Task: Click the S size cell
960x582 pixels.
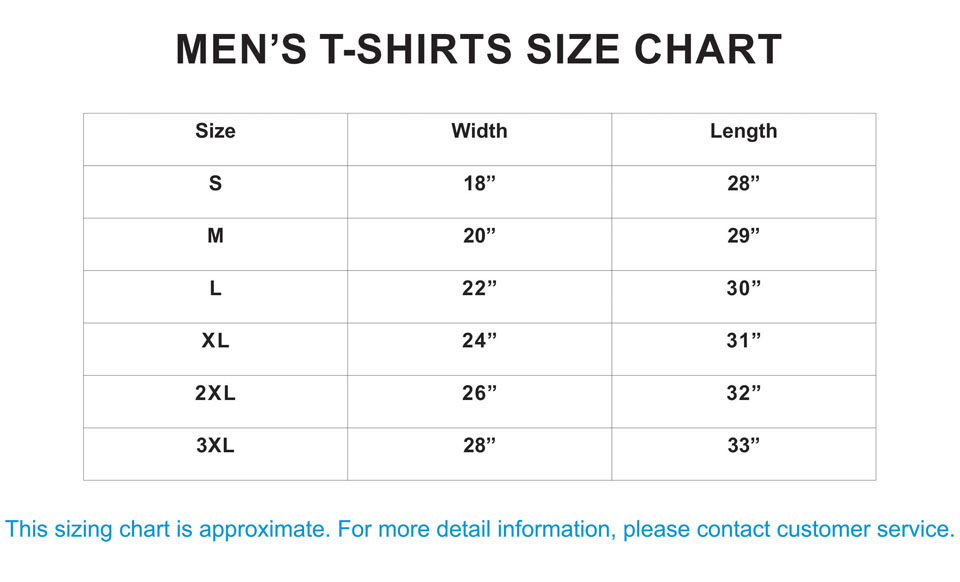Action: [215, 184]
